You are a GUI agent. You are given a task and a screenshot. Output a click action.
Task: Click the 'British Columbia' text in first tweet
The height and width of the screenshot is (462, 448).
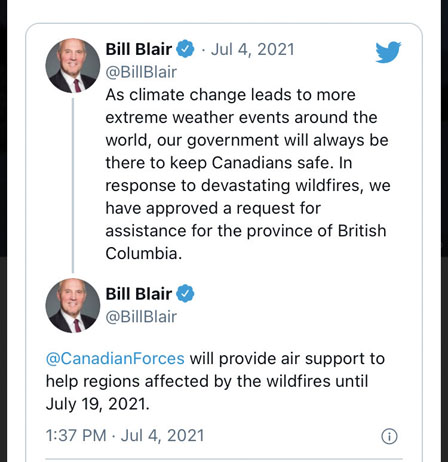pos(246,242)
